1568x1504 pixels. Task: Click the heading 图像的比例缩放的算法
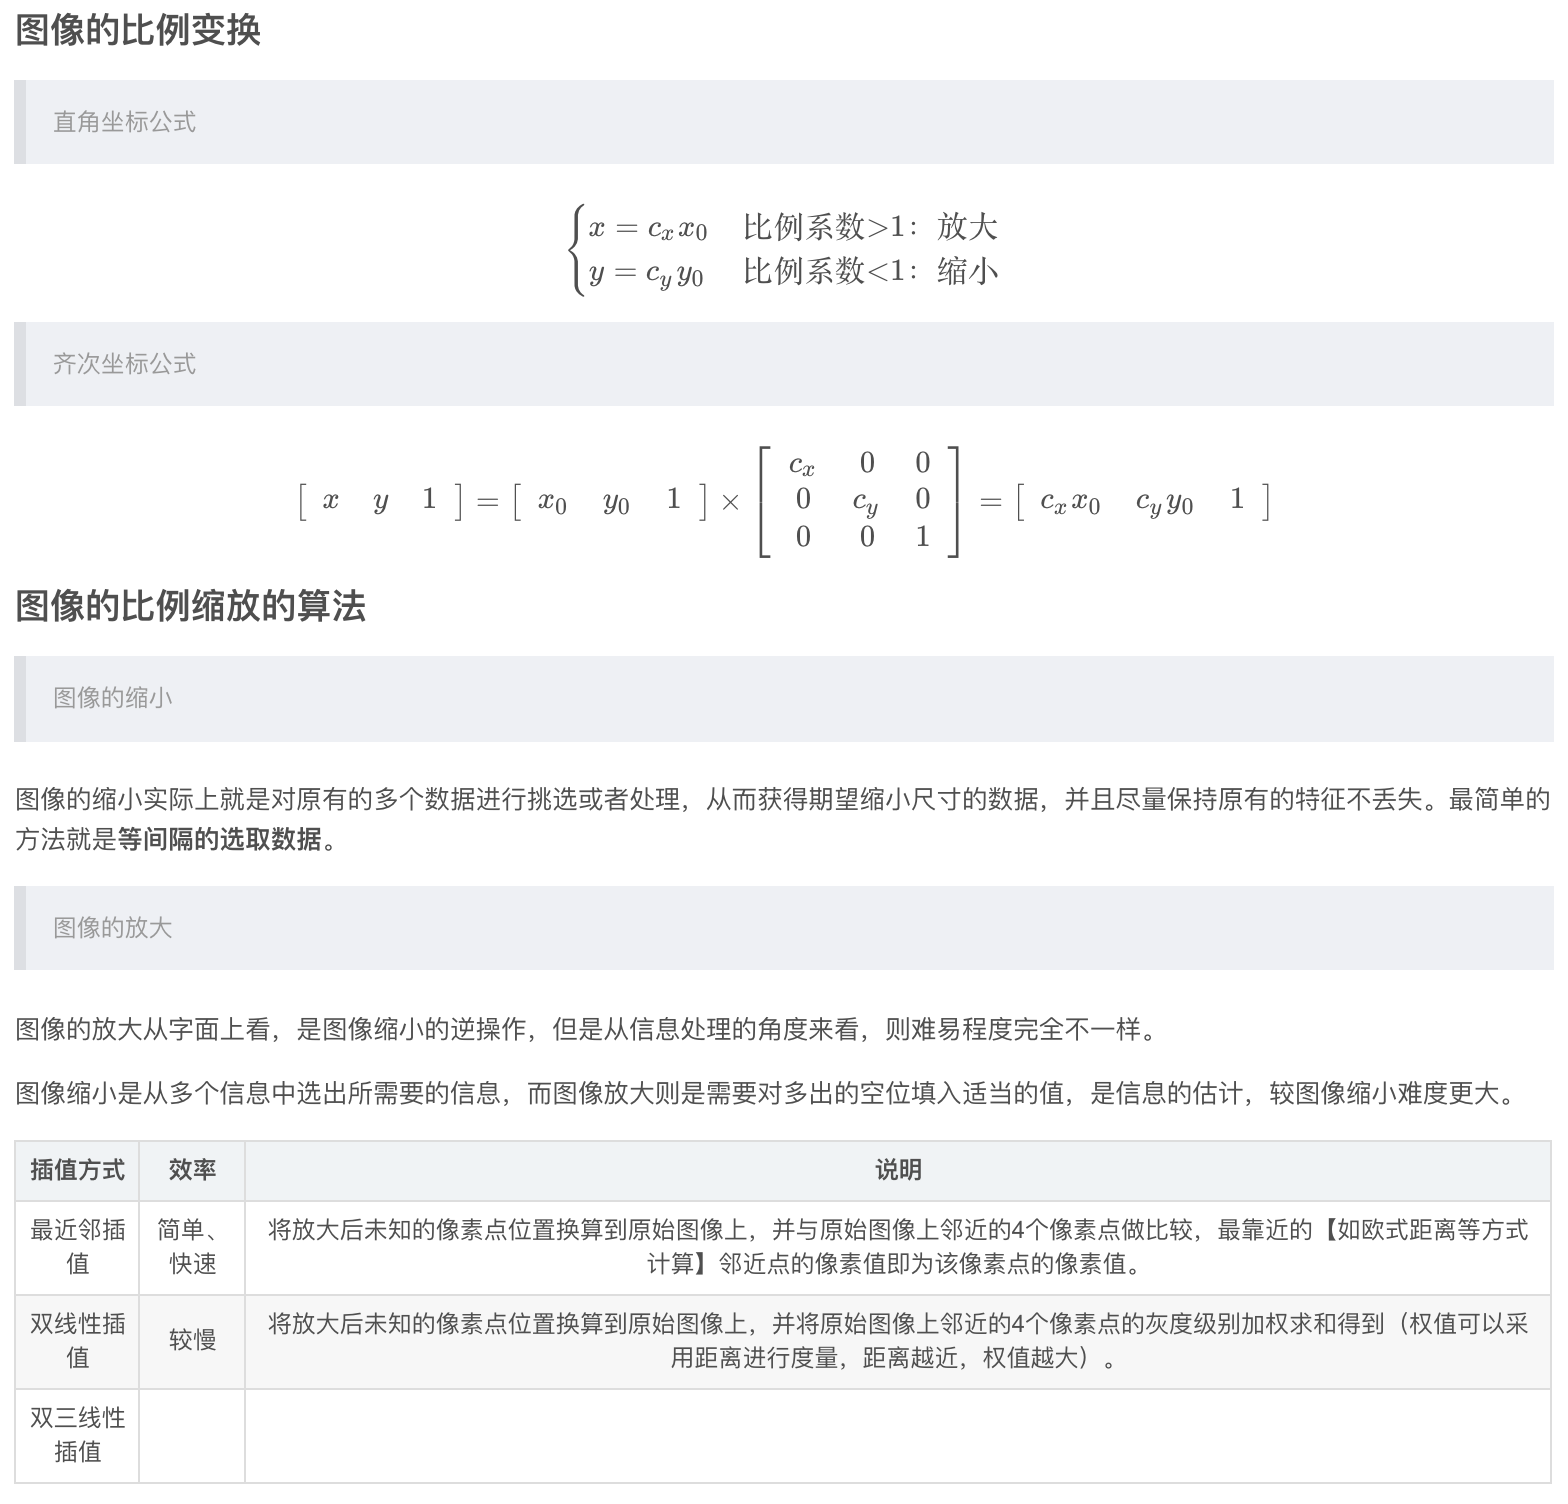coord(190,606)
